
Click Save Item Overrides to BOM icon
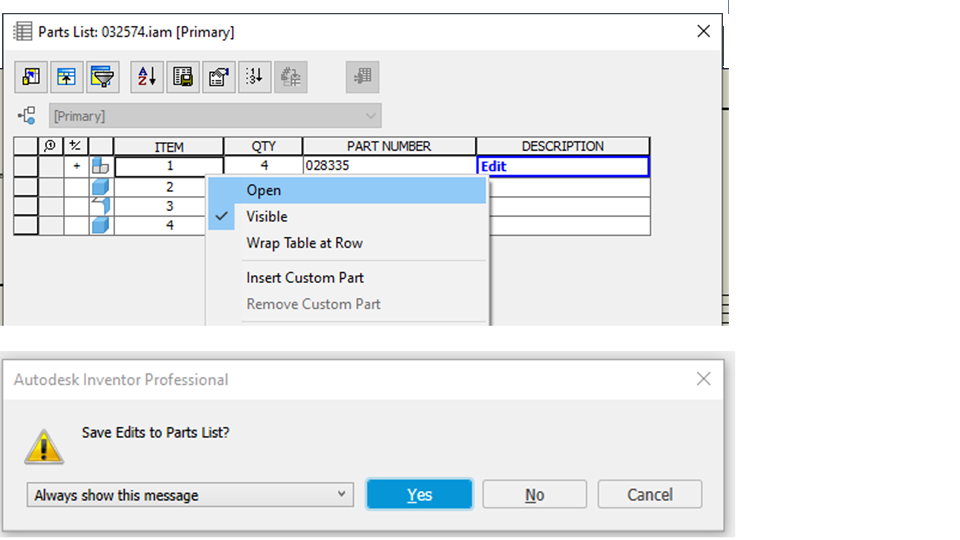coord(291,77)
